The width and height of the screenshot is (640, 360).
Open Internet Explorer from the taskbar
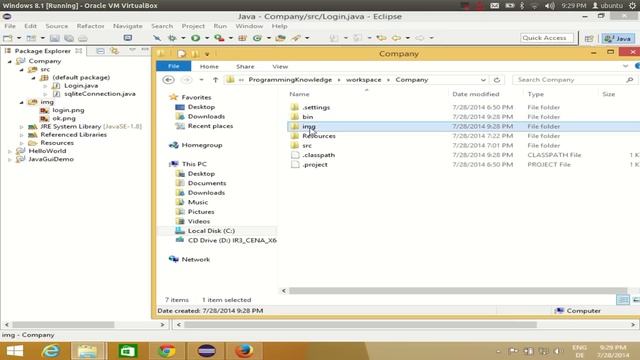(51, 351)
